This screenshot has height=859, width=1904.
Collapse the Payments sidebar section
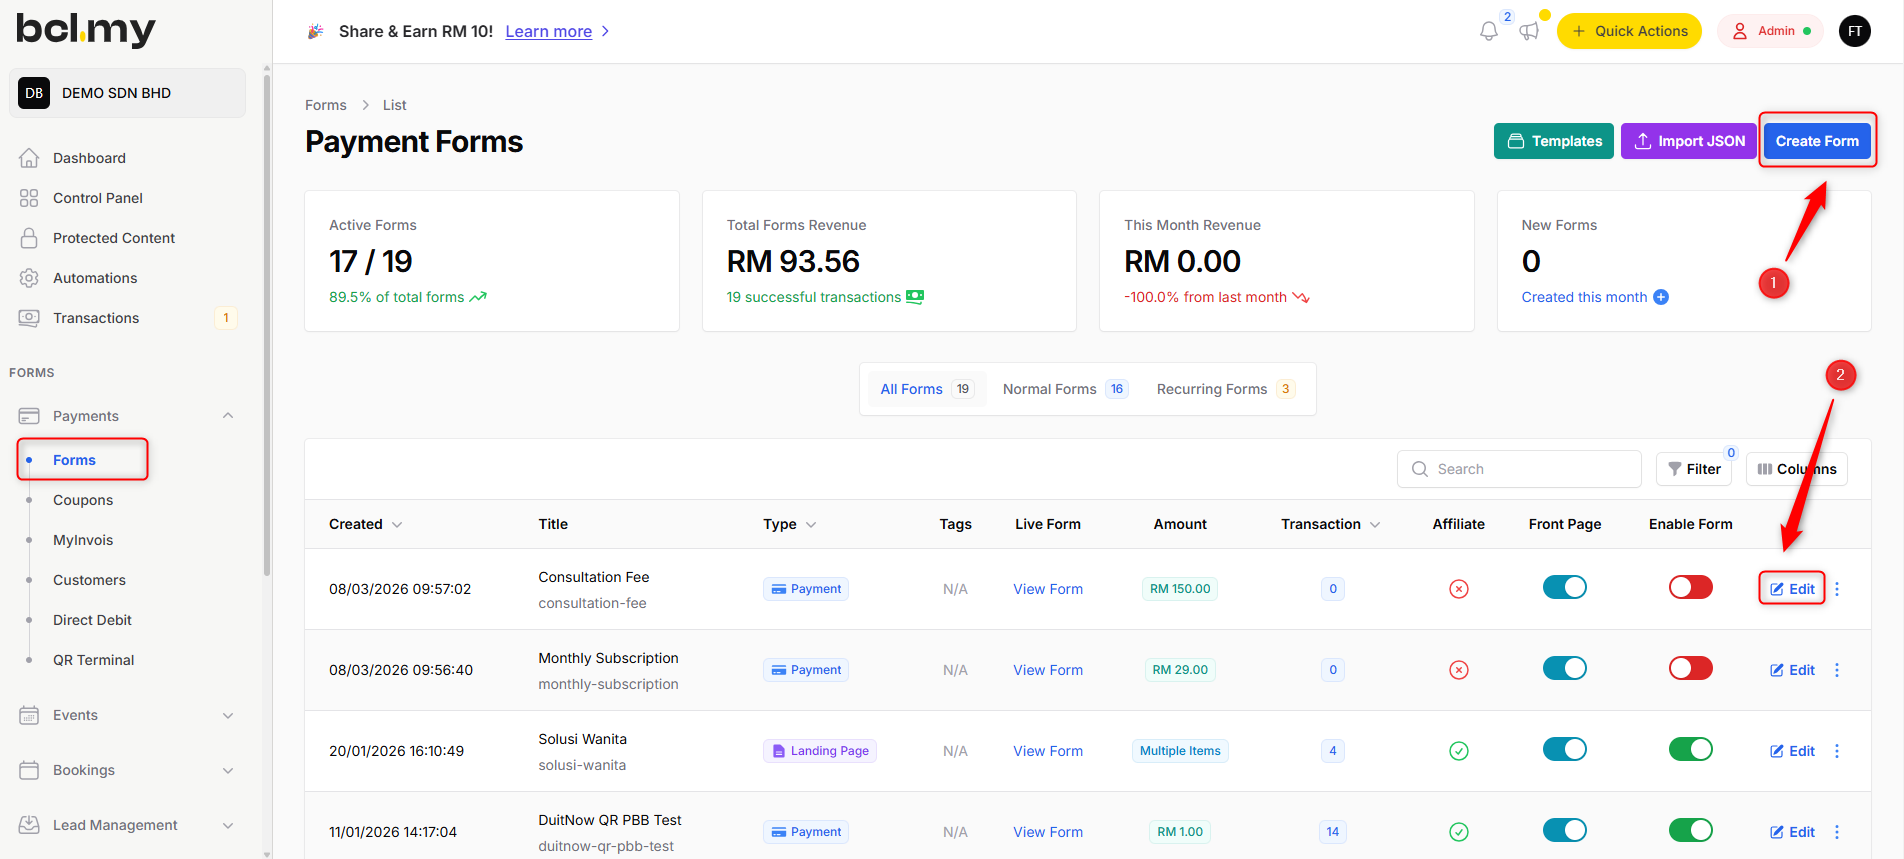point(228,416)
